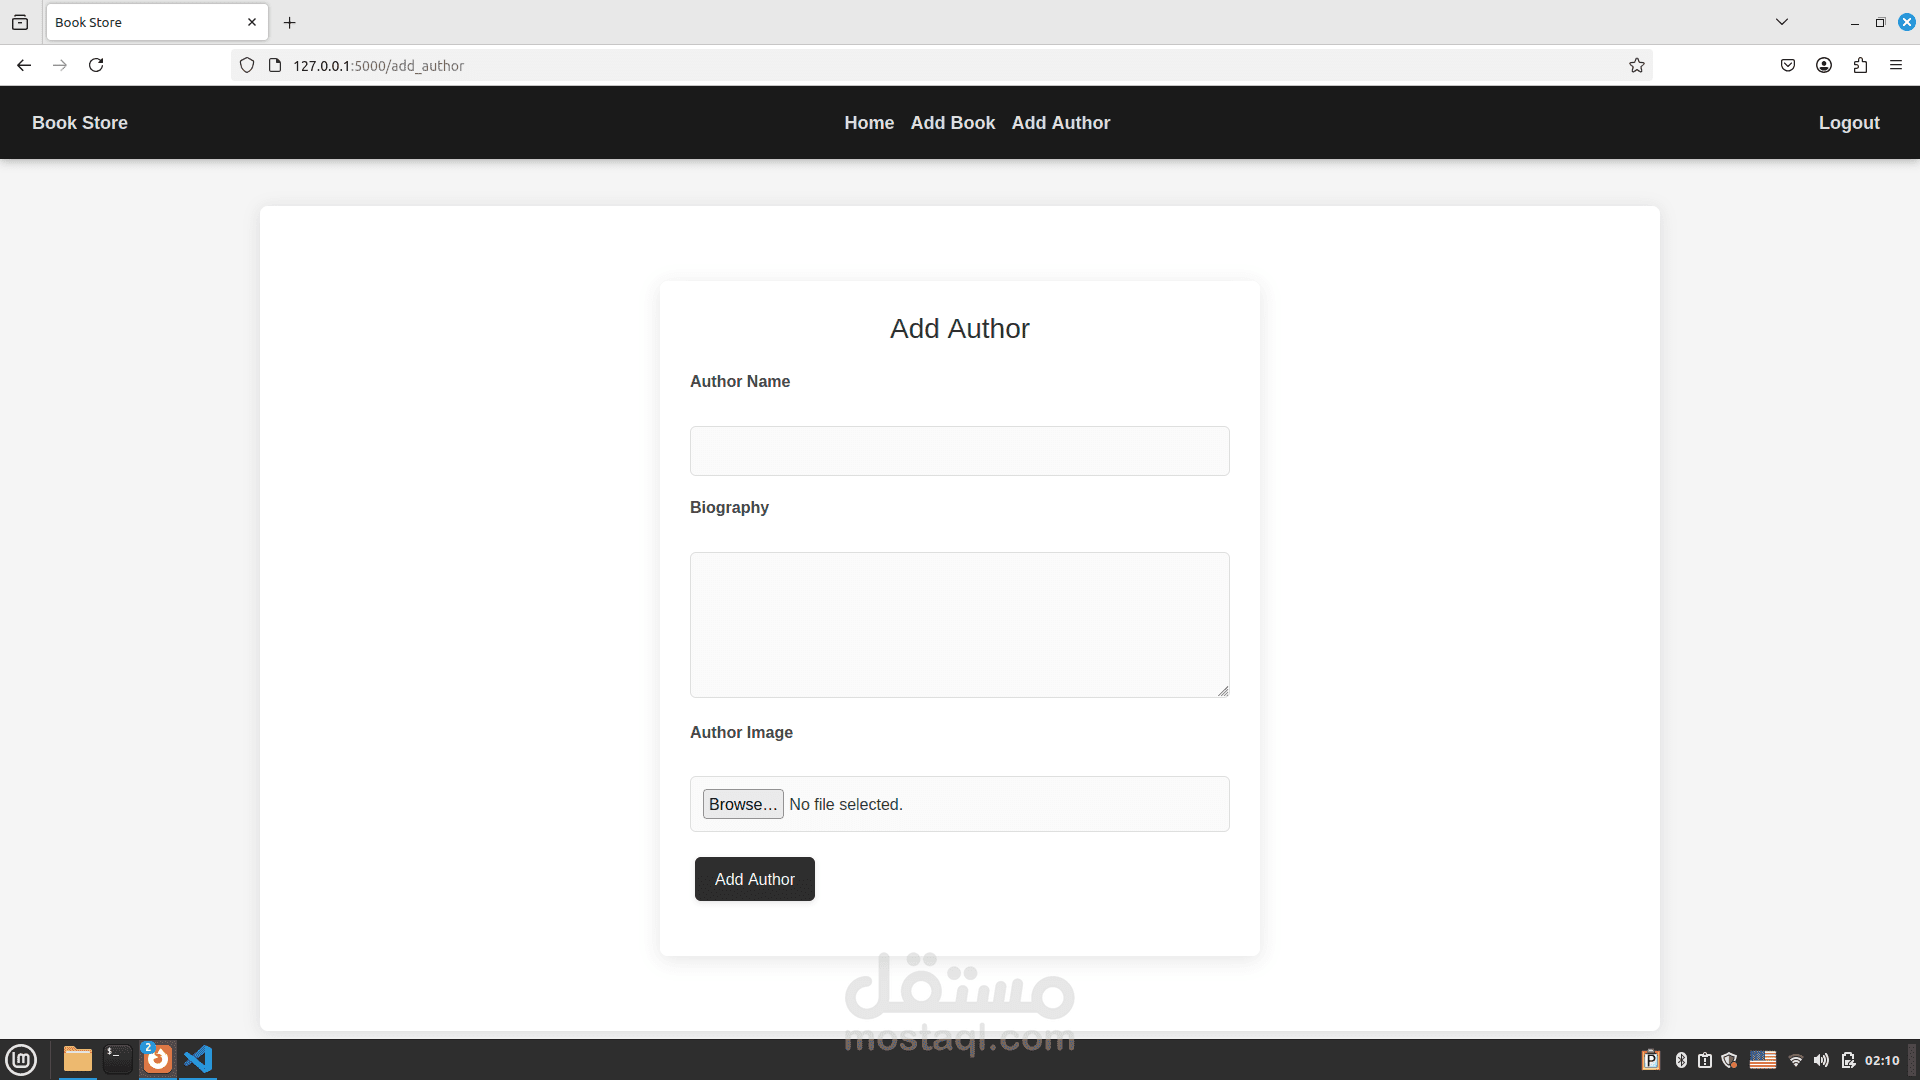Open a new browser tab
The width and height of the screenshot is (1920, 1080).
click(290, 22)
